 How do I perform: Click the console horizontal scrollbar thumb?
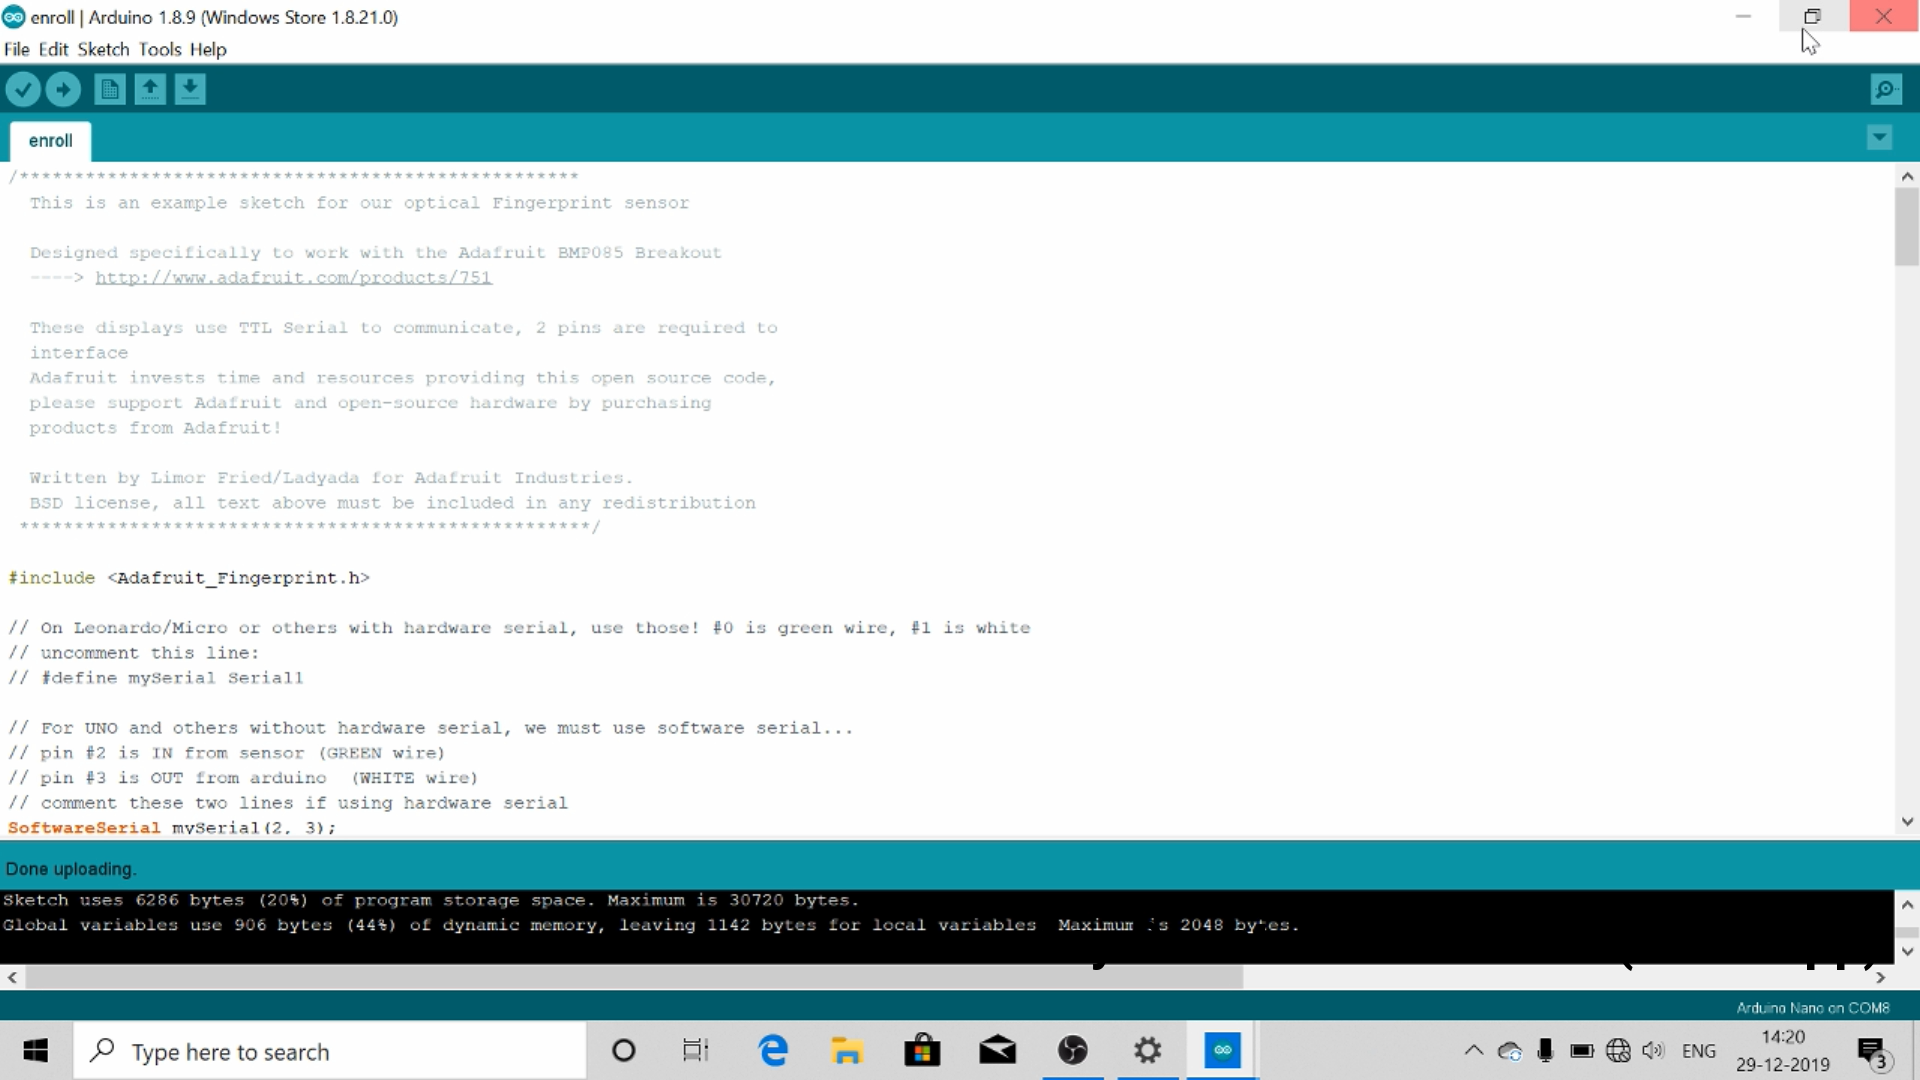pyautogui.click(x=634, y=978)
